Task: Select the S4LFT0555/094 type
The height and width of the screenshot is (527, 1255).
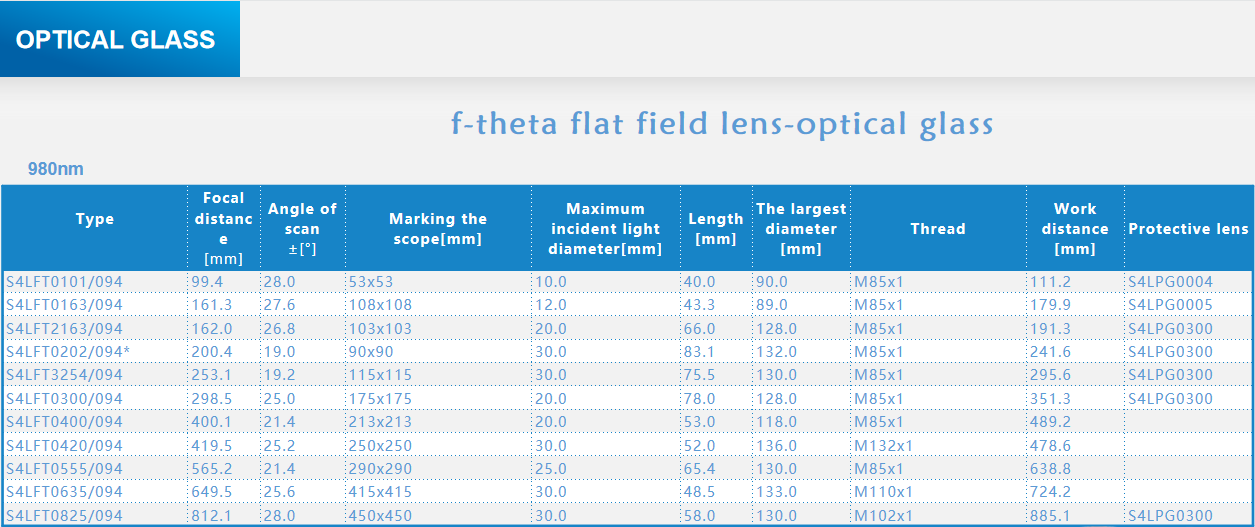Action: click(x=64, y=469)
